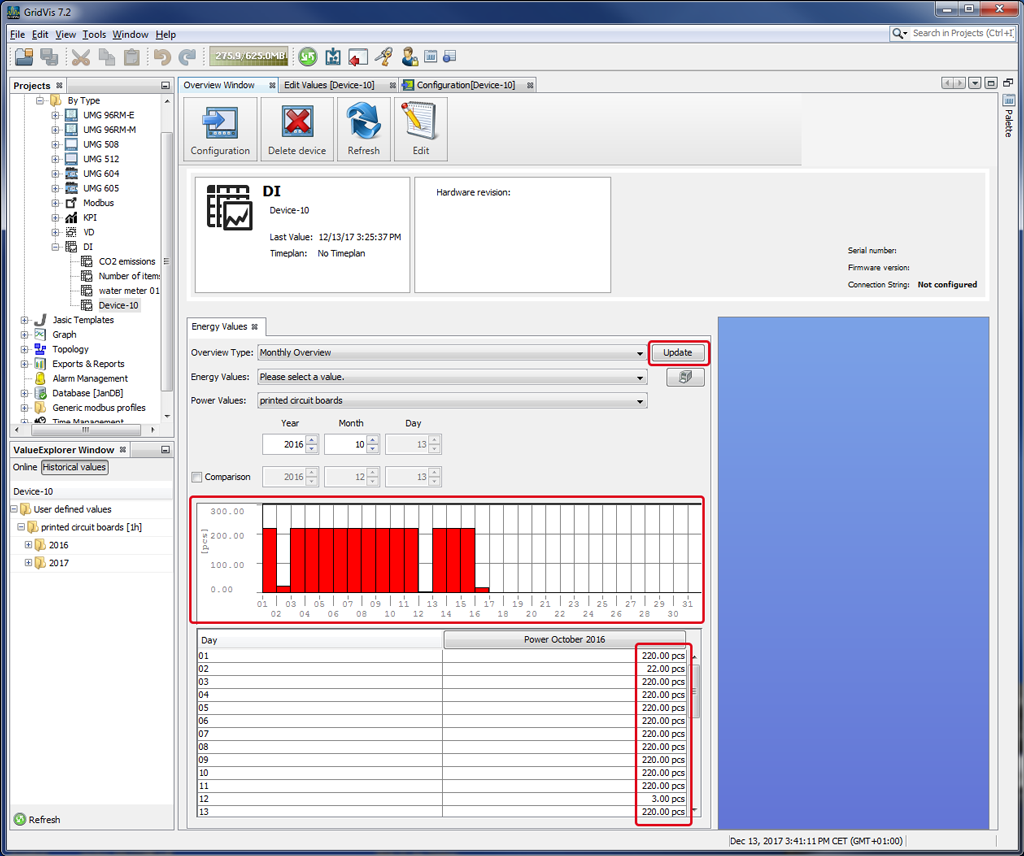Enable the Comparison checkbox
The width and height of the screenshot is (1024, 856).
point(197,477)
